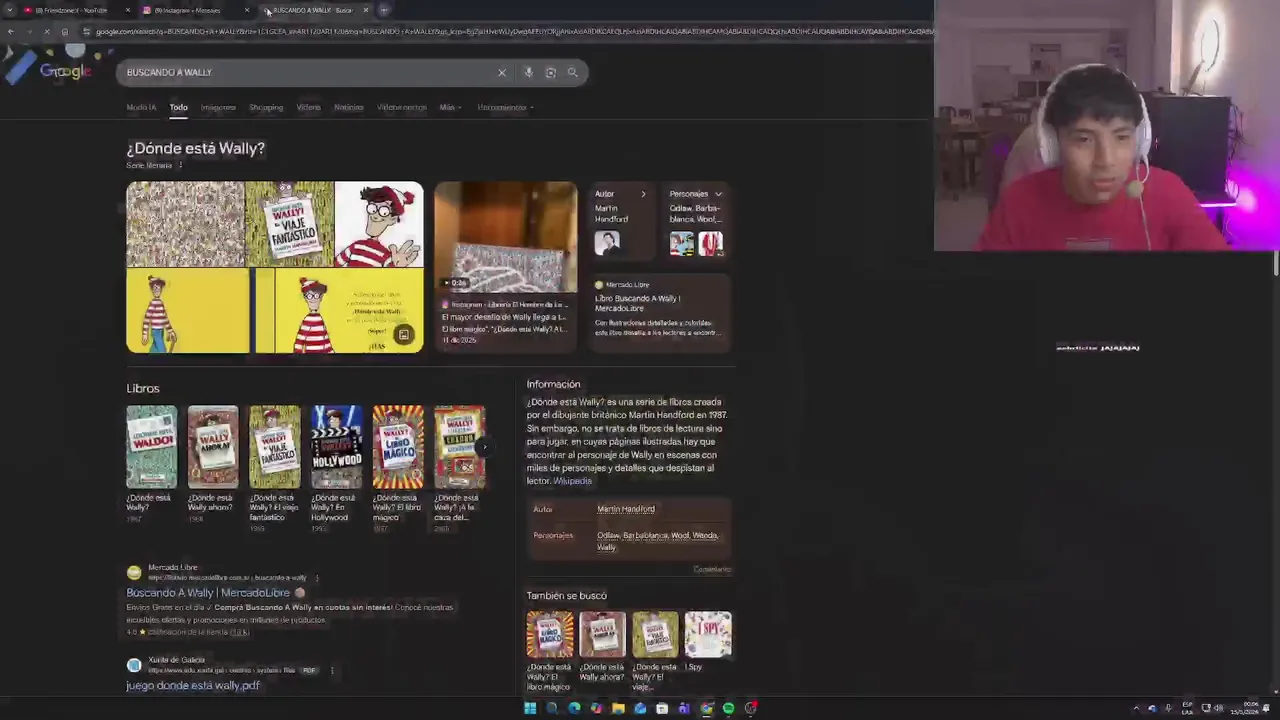Screen dimensions: 1280x720
Task: Open the Noticias results tab
Action: pyautogui.click(x=349, y=107)
